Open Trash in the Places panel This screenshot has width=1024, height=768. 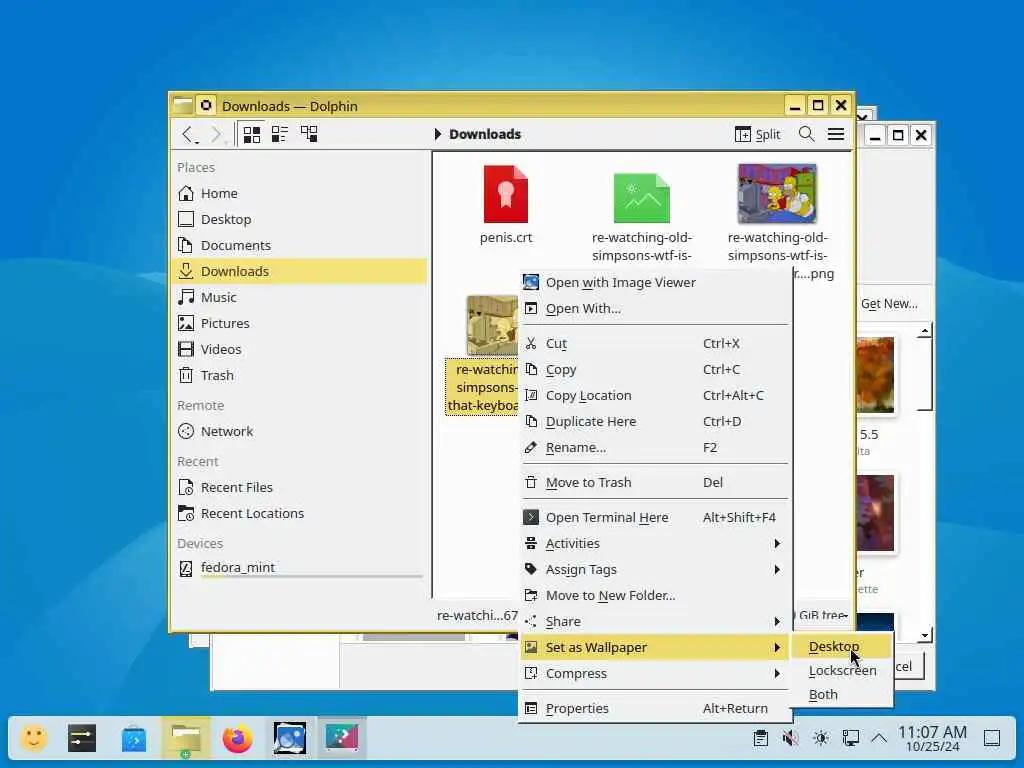pos(300,376)
